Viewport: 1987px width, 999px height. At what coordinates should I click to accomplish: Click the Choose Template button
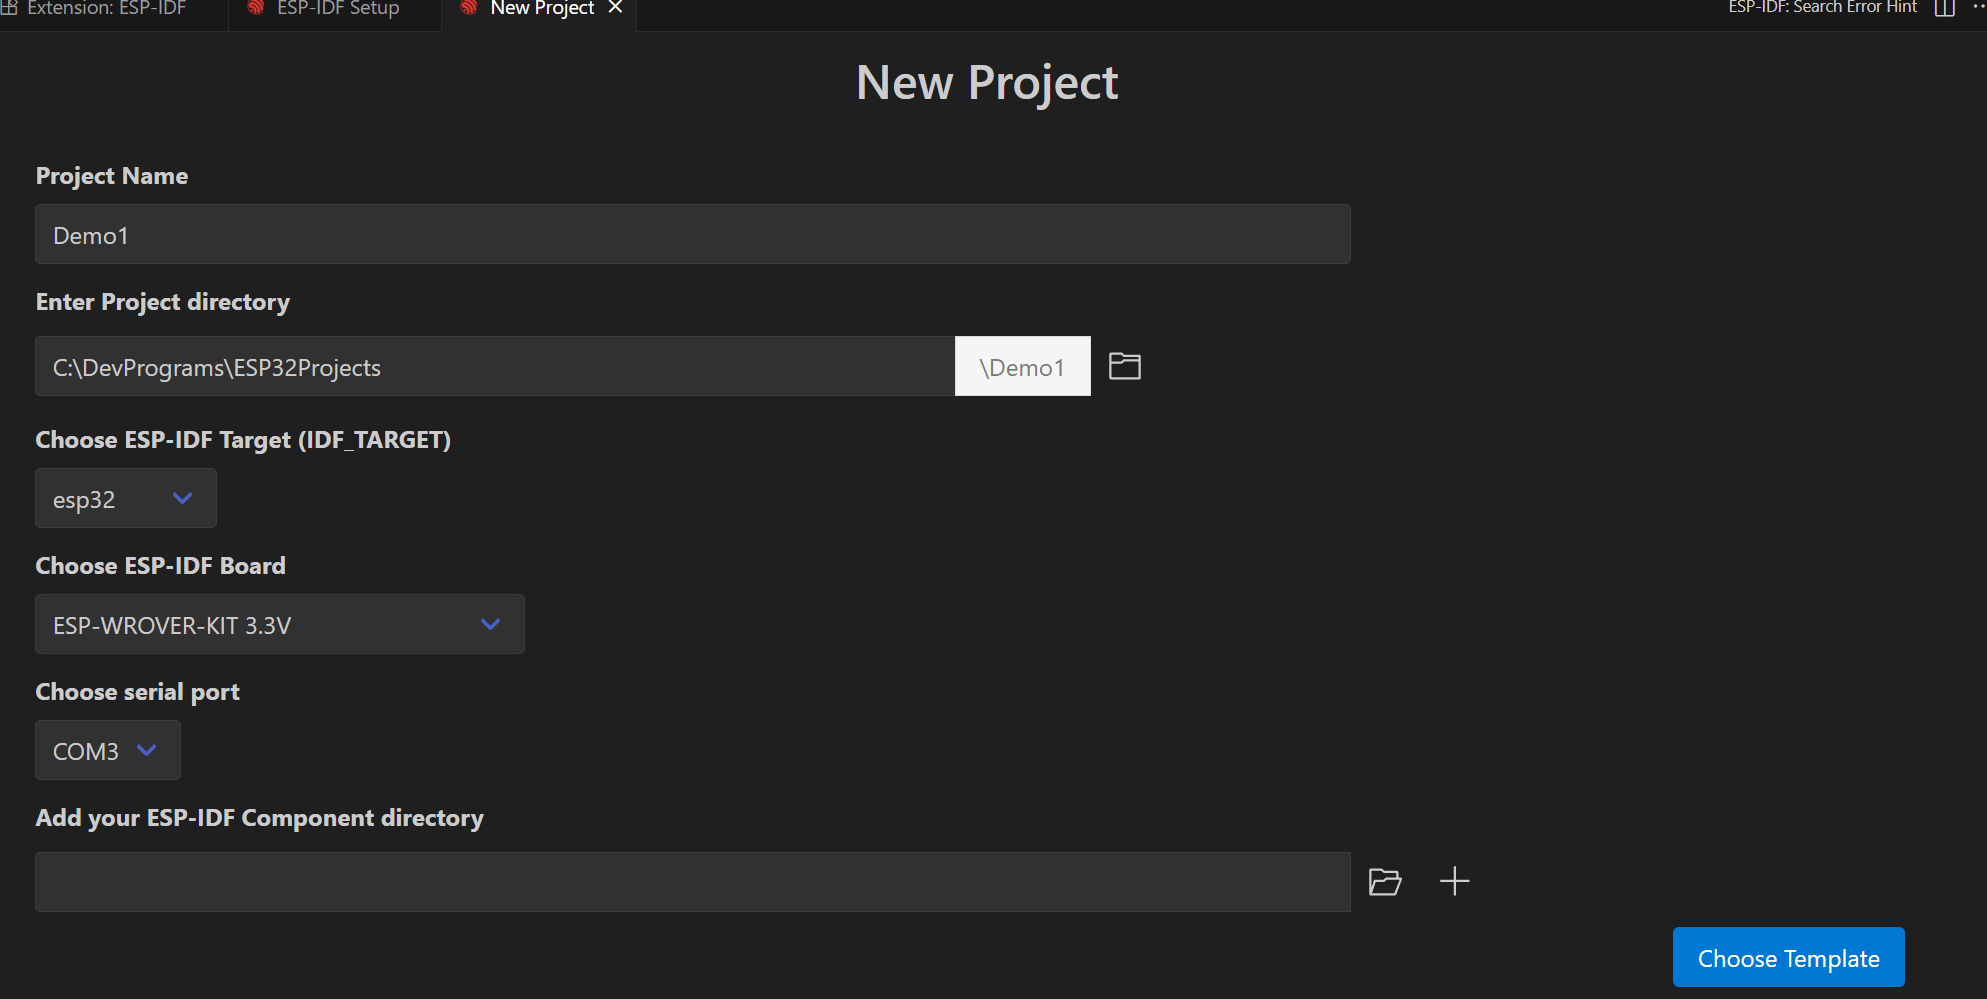click(1788, 957)
